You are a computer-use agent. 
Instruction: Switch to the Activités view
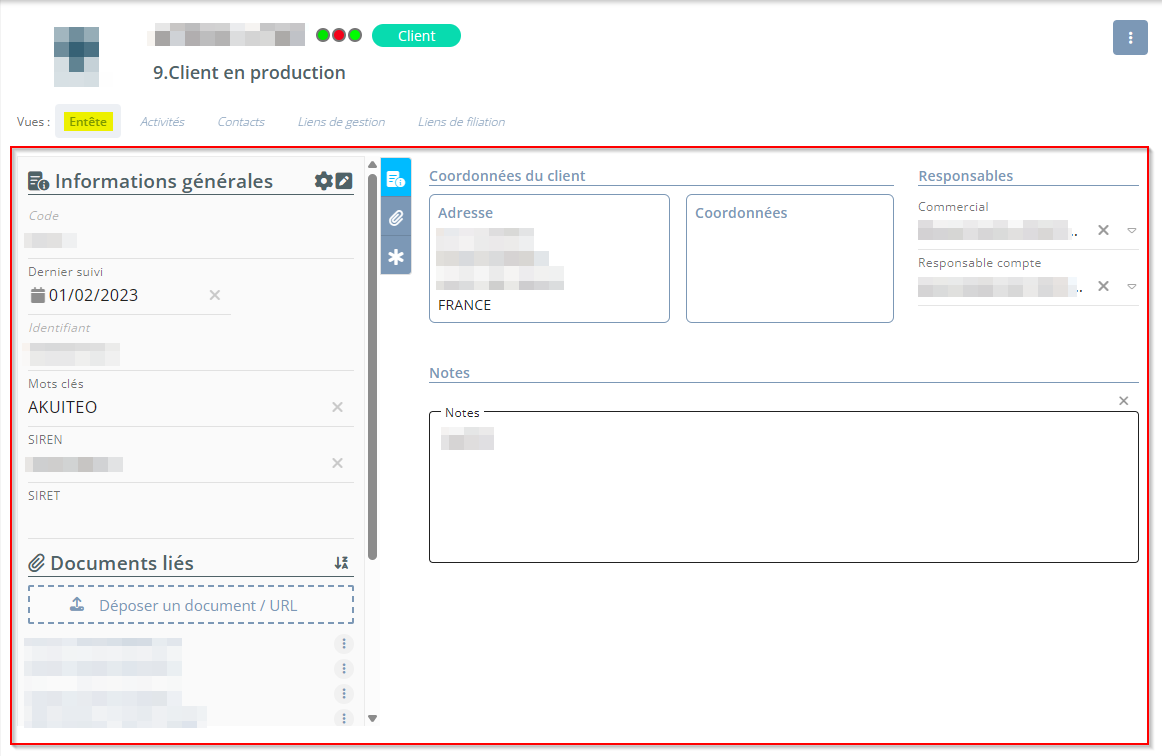coord(162,122)
